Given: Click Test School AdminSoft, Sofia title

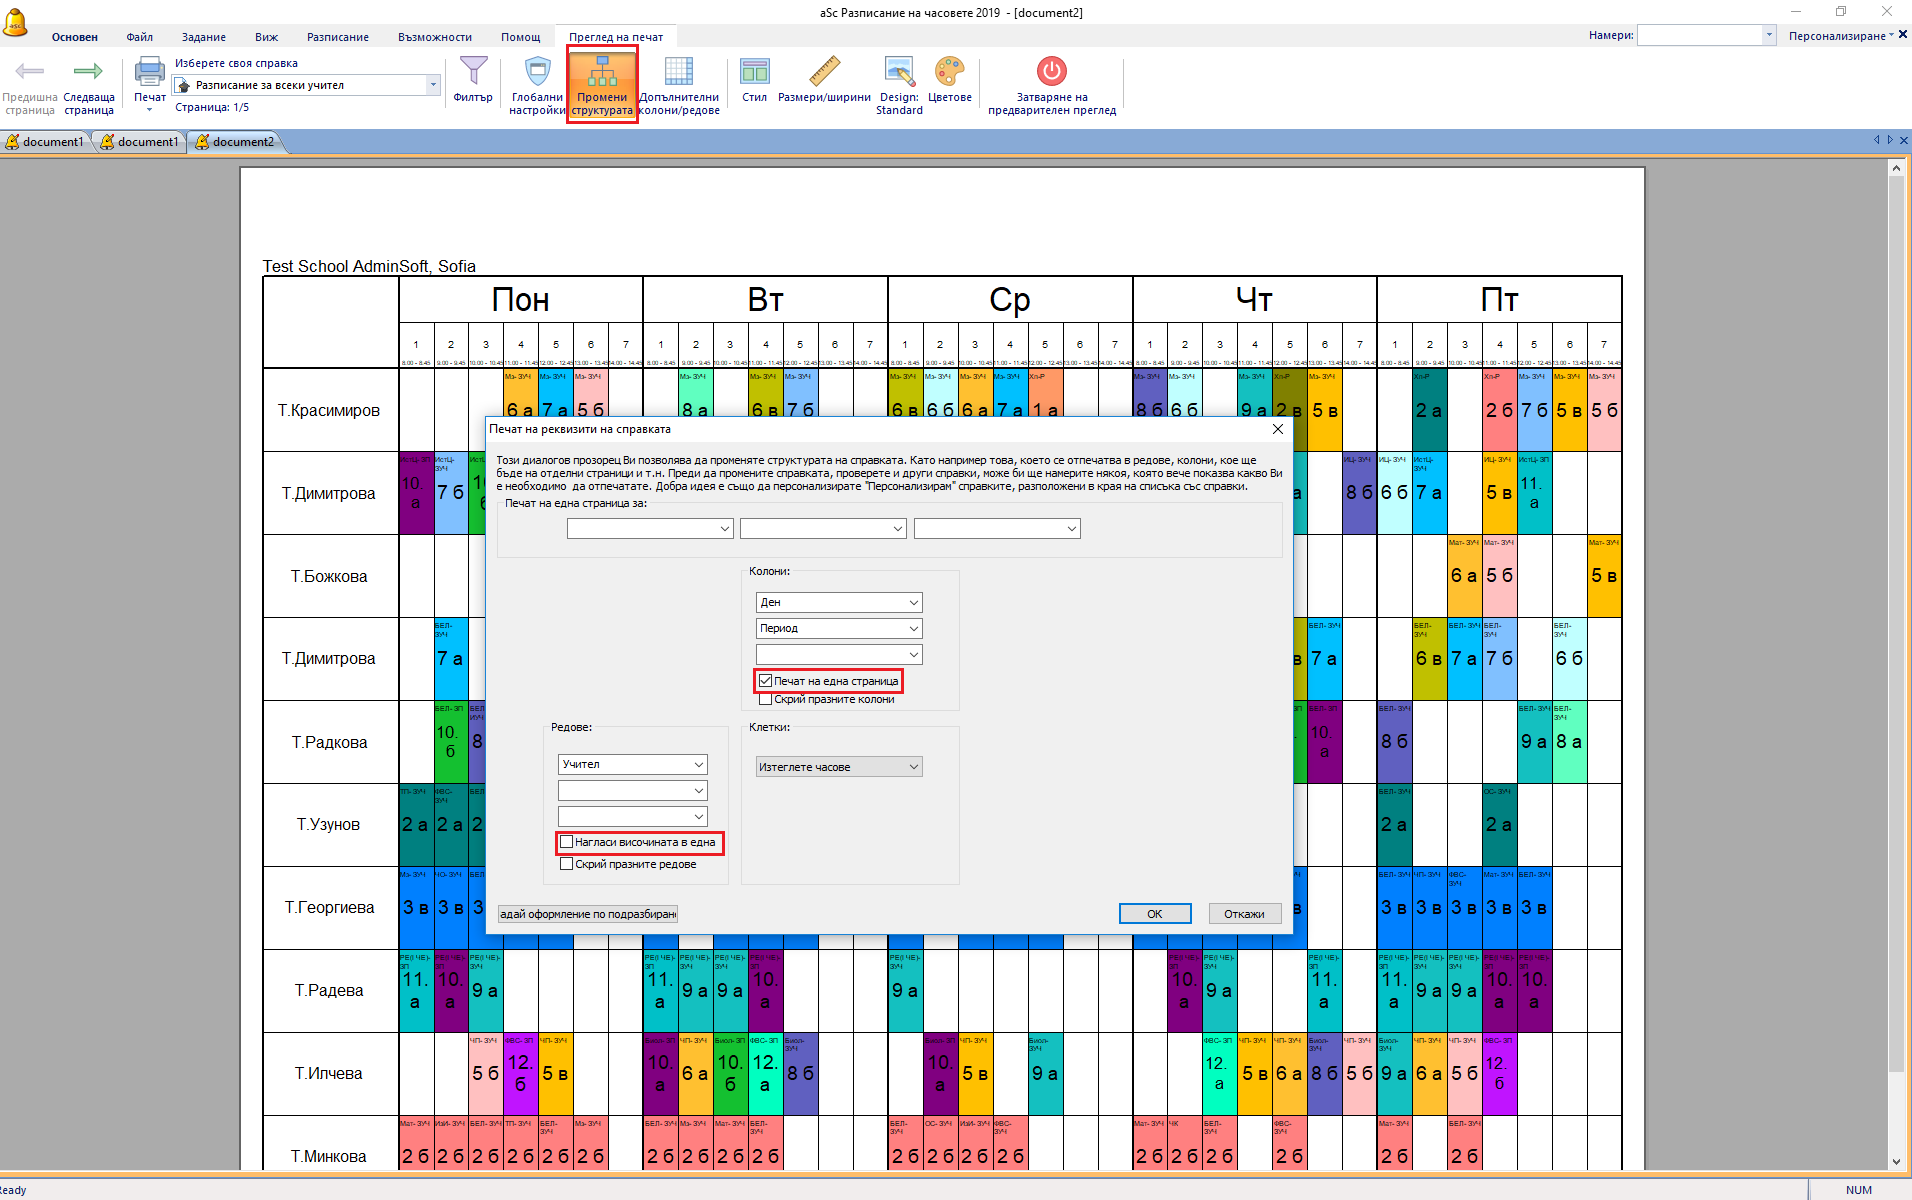Looking at the screenshot, I should click(x=369, y=266).
